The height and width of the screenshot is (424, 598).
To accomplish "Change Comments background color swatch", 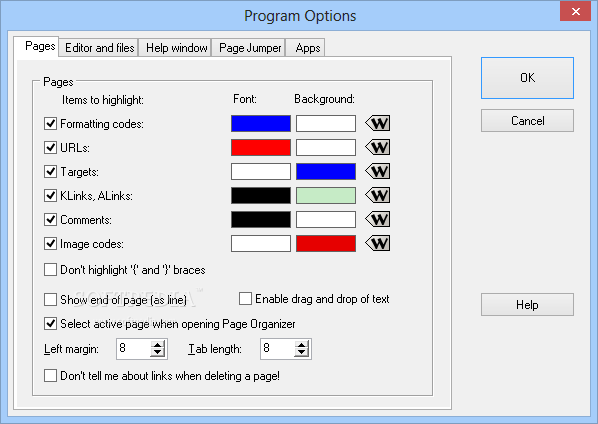I will tap(326, 220).
